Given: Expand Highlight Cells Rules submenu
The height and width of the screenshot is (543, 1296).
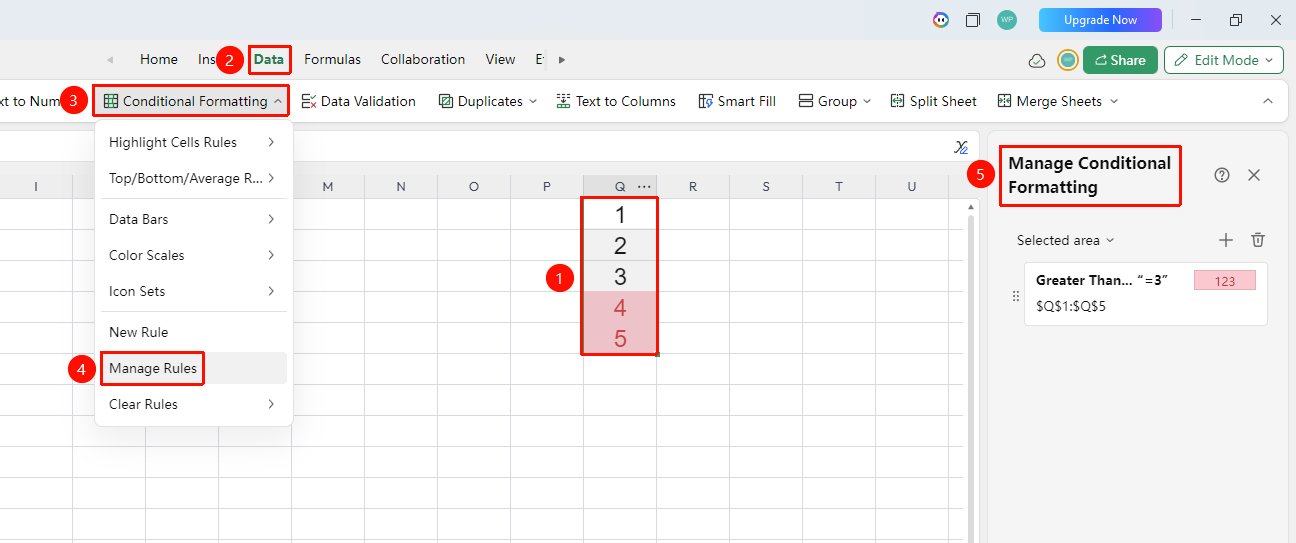Looking at the screenshot, I should 192,142.
